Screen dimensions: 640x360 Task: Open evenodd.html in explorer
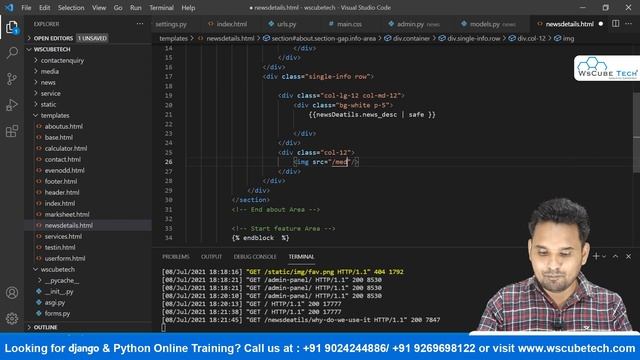pyautogui.click(x=88, y=170)
